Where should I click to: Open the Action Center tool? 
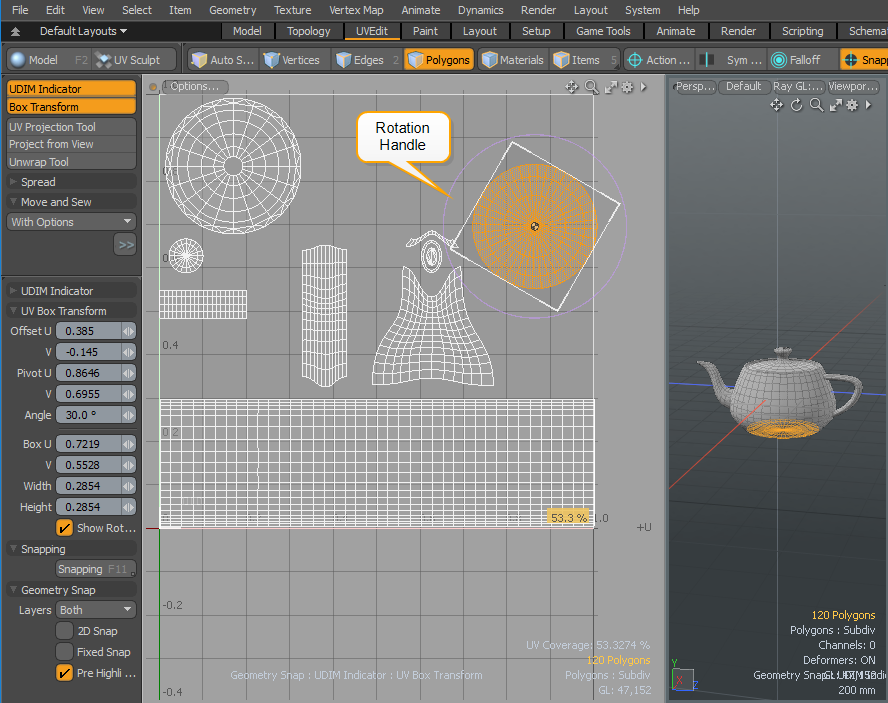tap(659, 60)
